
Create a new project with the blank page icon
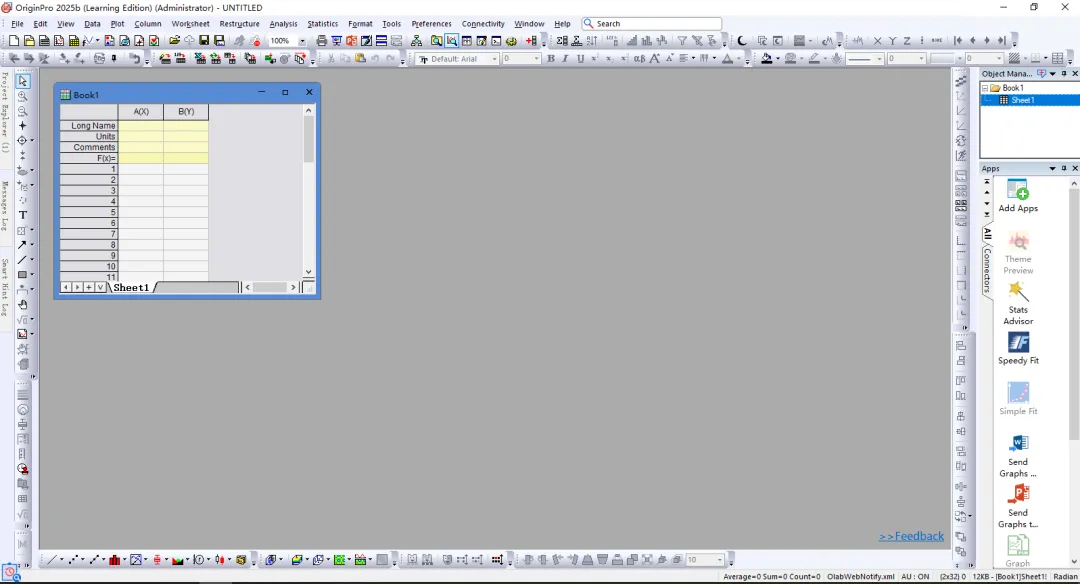pos(13,41)
